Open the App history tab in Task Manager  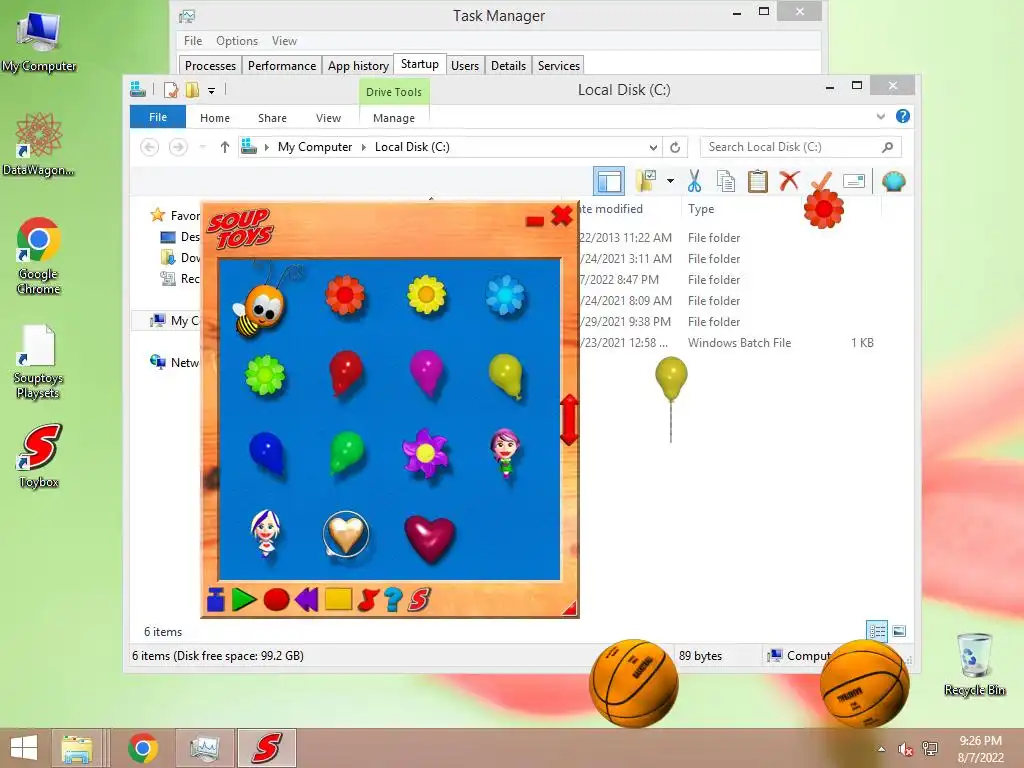point(358,66)
